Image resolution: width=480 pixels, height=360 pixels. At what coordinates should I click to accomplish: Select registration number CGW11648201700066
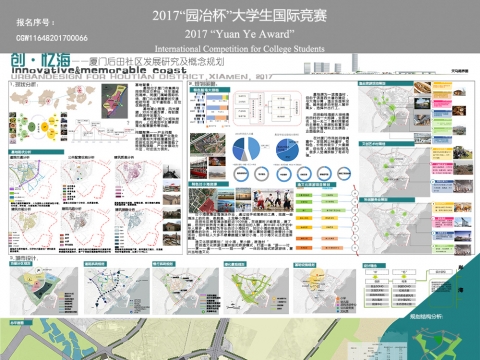click(52, 38)
